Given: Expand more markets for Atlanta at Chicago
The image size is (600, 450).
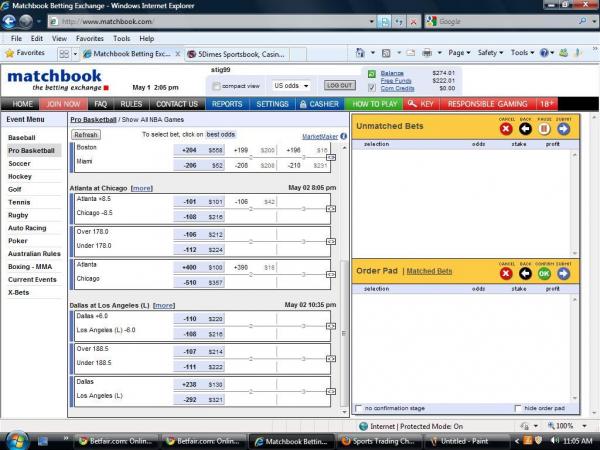Looking at the screenshot, I should pos(142,188).
